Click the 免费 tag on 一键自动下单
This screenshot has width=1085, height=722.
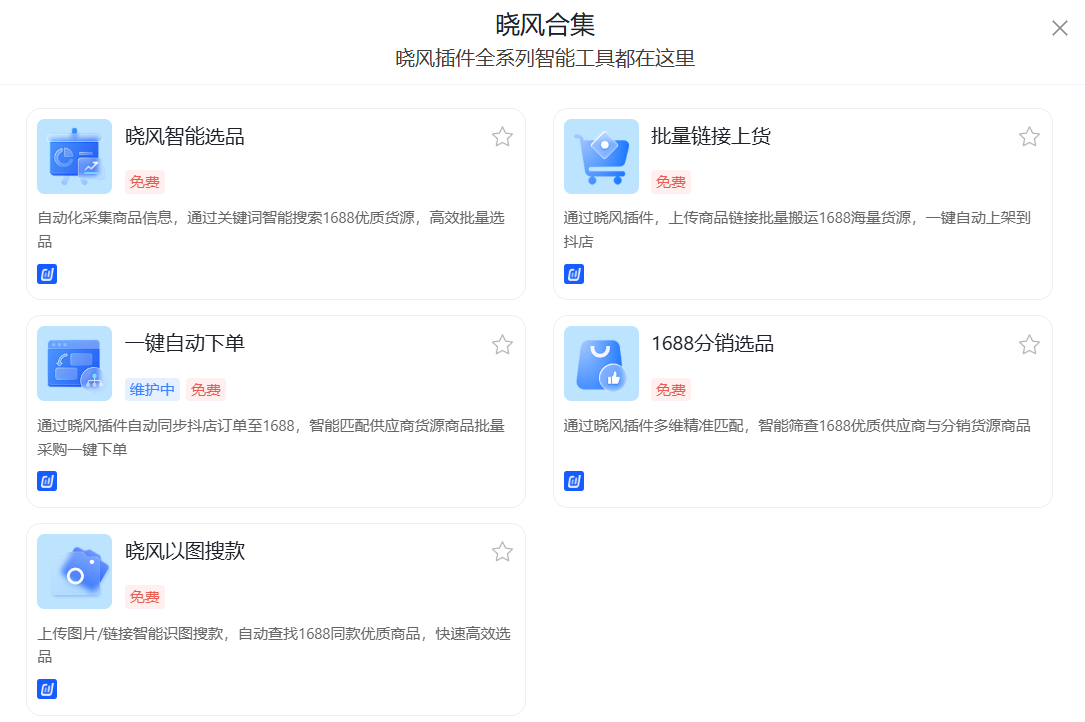click(206, 390)
